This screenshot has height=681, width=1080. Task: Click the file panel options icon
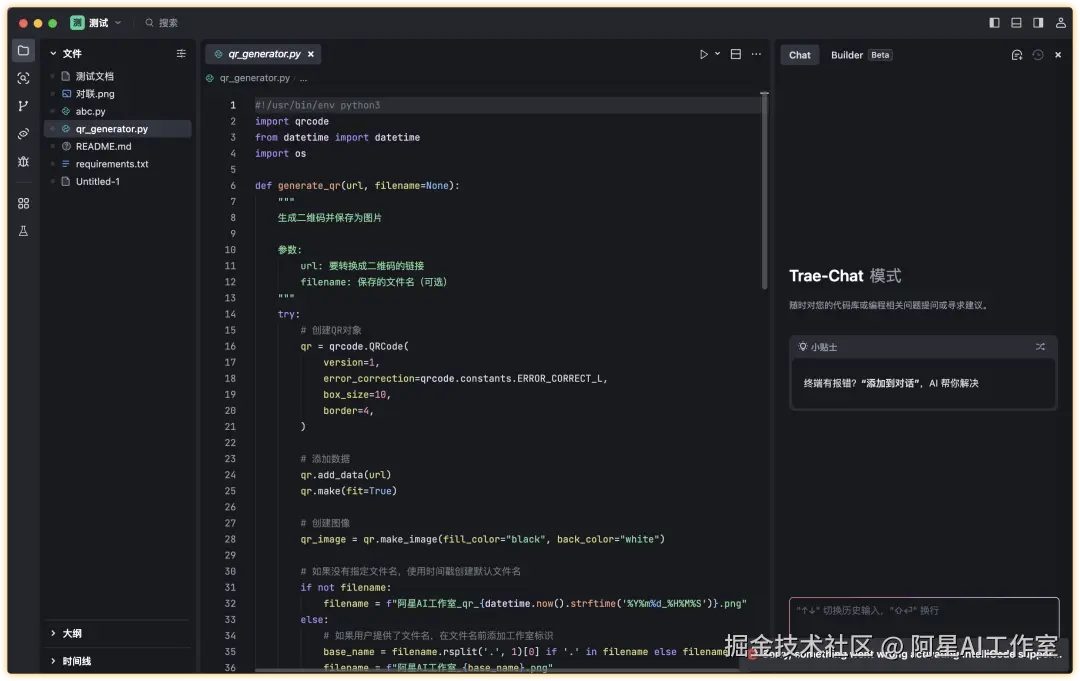181,54
